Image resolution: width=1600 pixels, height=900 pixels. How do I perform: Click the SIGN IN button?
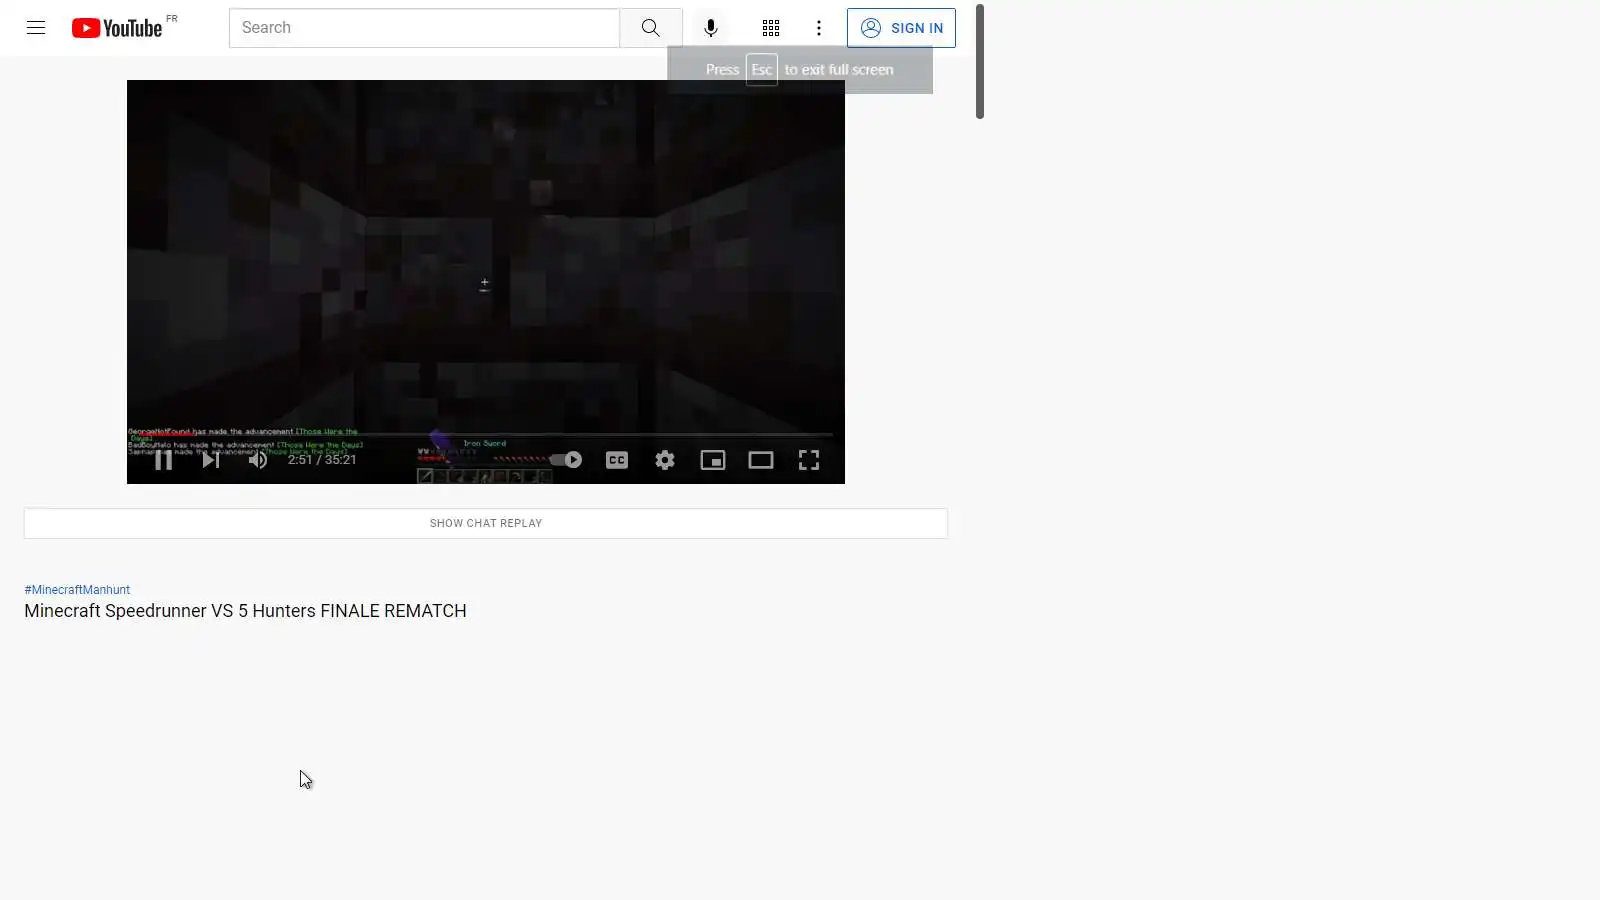901,28
